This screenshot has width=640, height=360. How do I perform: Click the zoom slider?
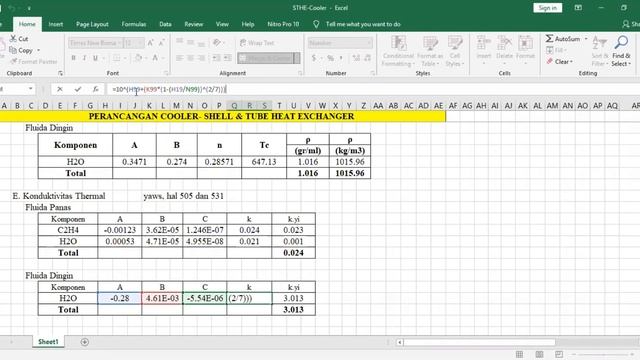pyautogui.click(x=604, y=354)
